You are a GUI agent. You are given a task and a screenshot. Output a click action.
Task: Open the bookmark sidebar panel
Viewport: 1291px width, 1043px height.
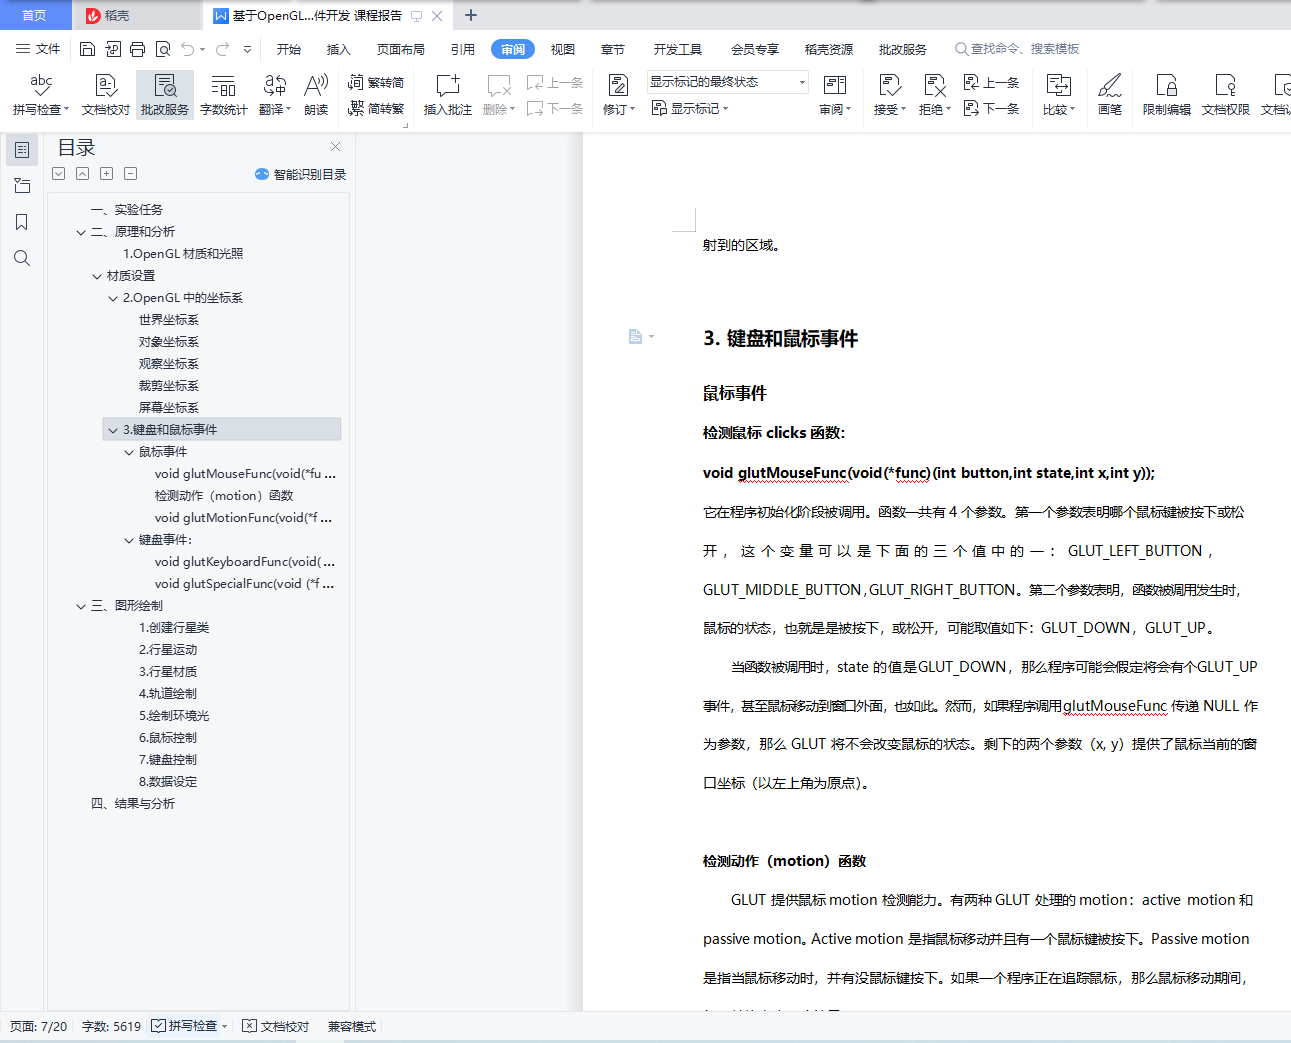(22, 222)
